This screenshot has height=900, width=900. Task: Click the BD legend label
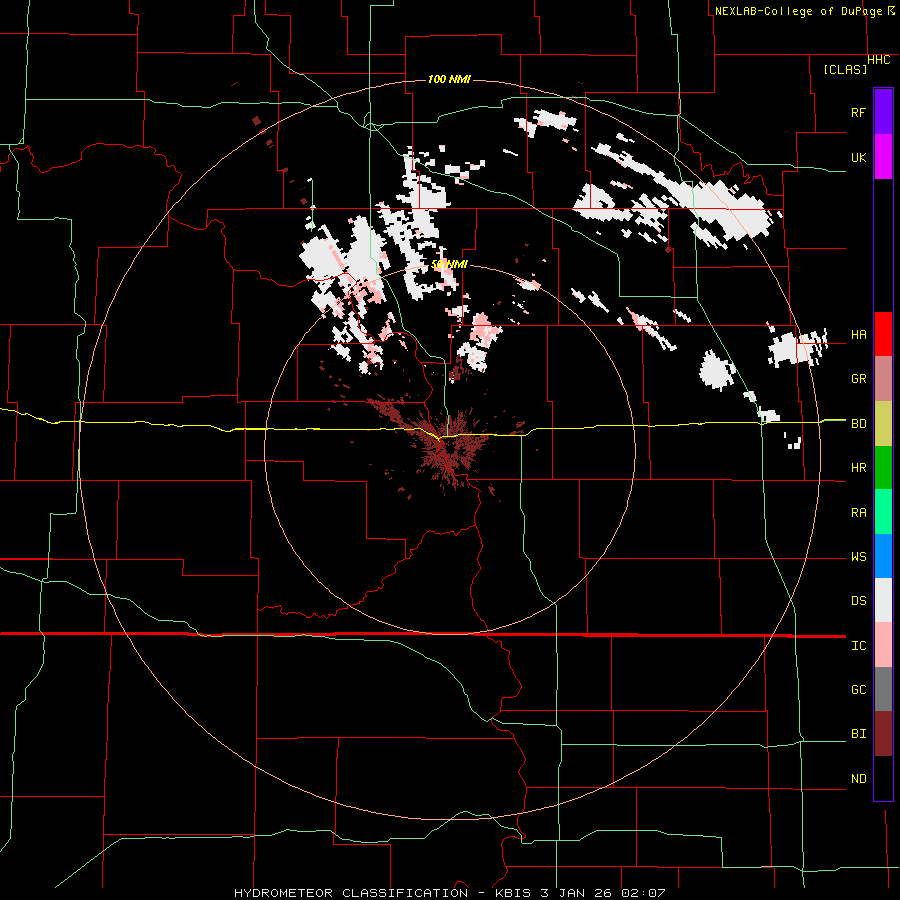(859, 424)
